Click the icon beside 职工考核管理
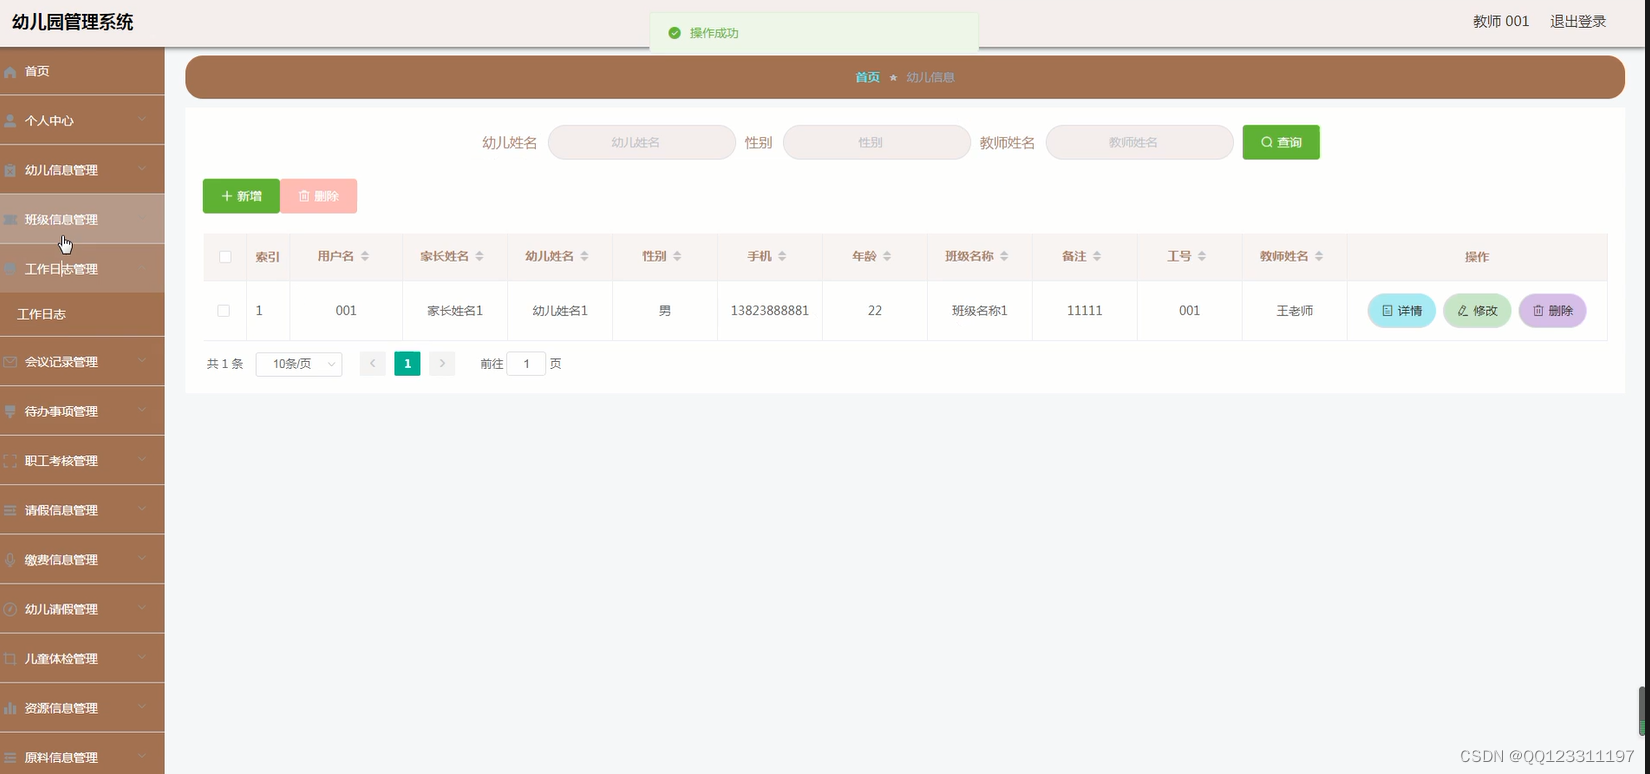 (x=10, y=461)
